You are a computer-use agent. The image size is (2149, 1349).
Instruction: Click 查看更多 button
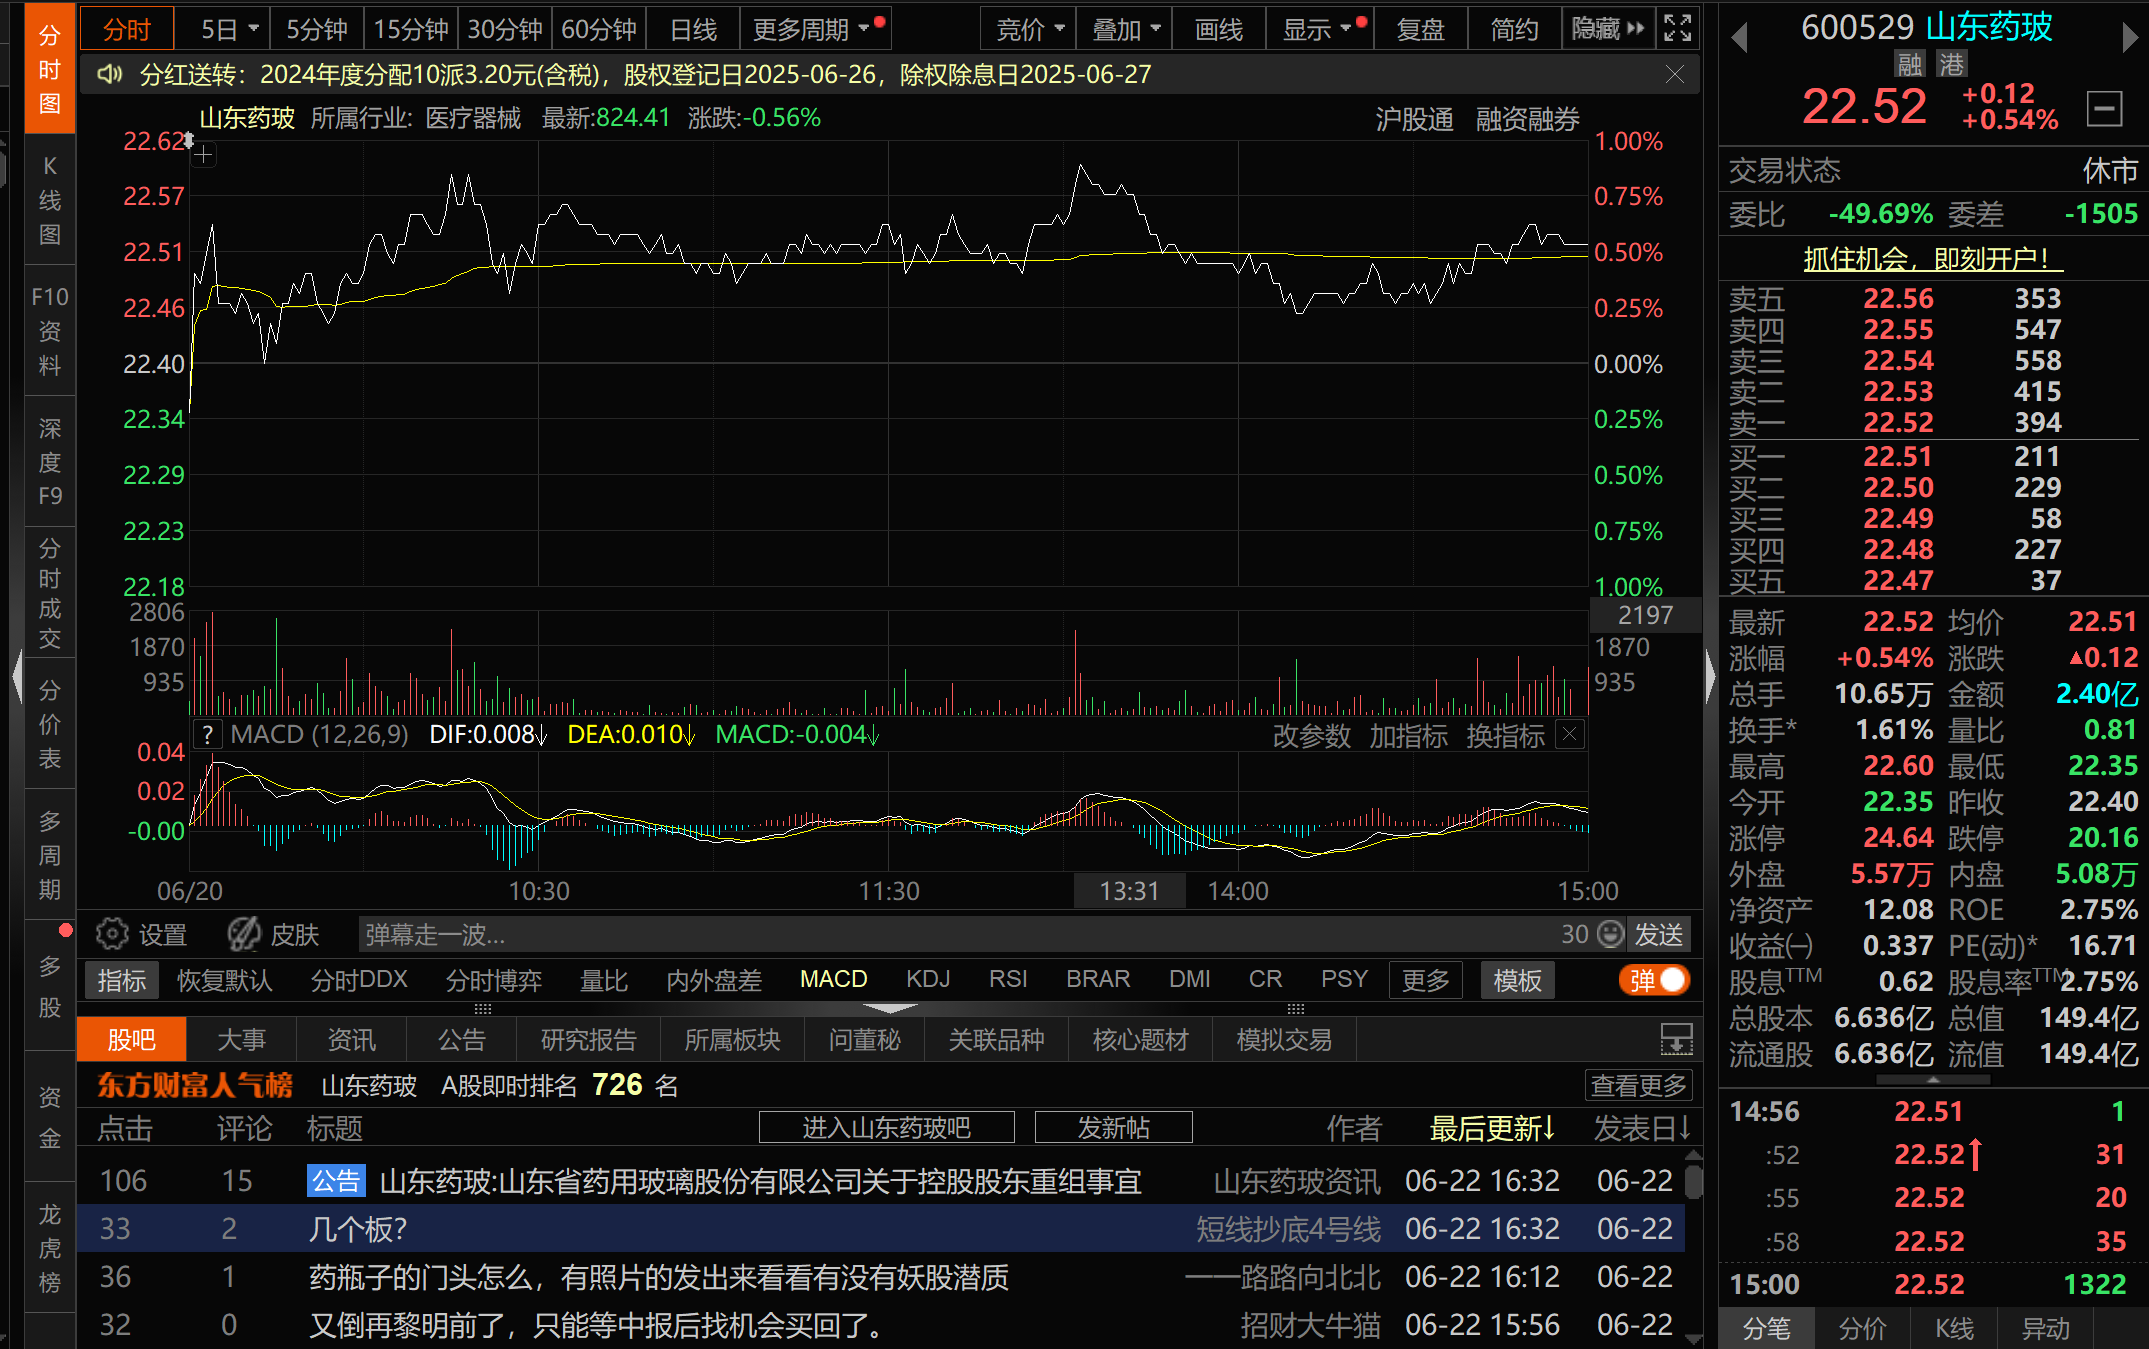pos(1639,1085)
